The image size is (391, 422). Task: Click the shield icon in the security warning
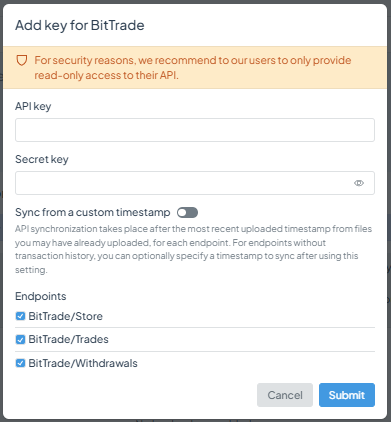pos(22,60)
